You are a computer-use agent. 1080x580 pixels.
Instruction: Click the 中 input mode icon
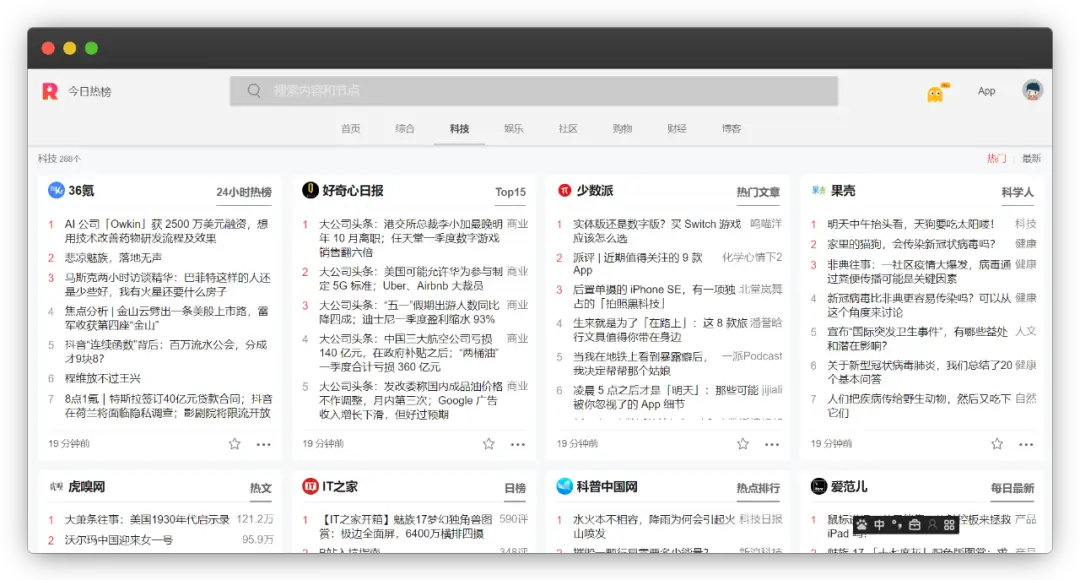coord(880,525)
